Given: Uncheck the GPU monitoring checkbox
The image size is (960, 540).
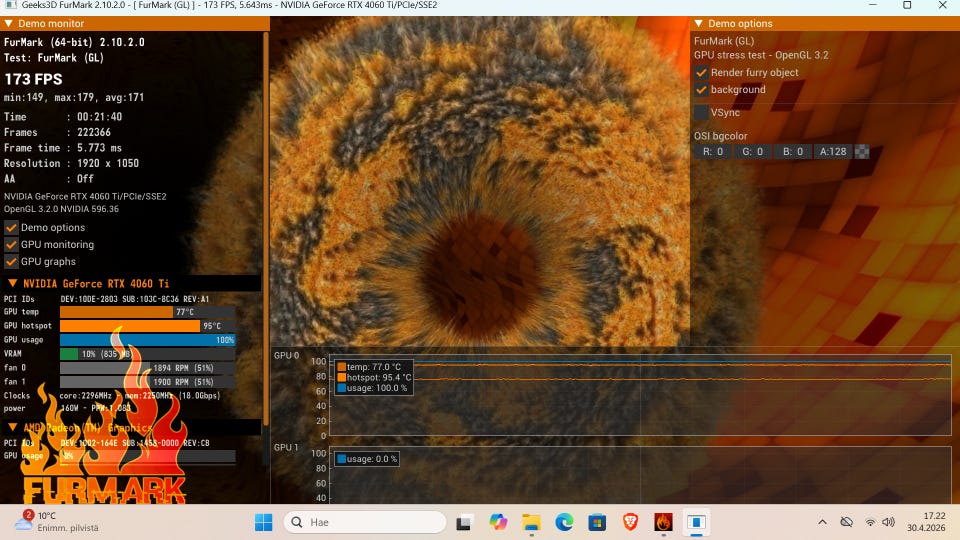Looking at the screenshot, I should point(11,244).
